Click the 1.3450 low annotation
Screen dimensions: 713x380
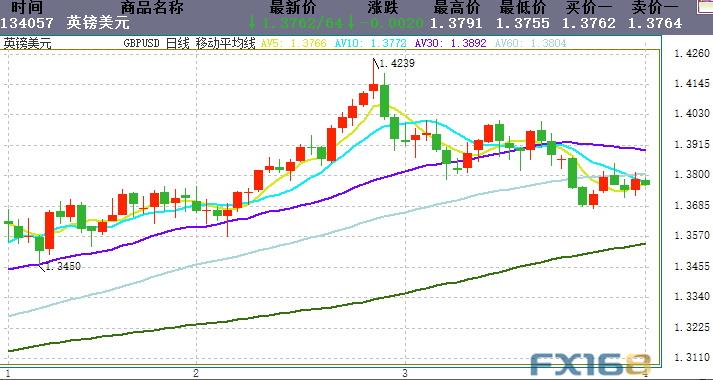pyautogui.click(x=63, y=267)
